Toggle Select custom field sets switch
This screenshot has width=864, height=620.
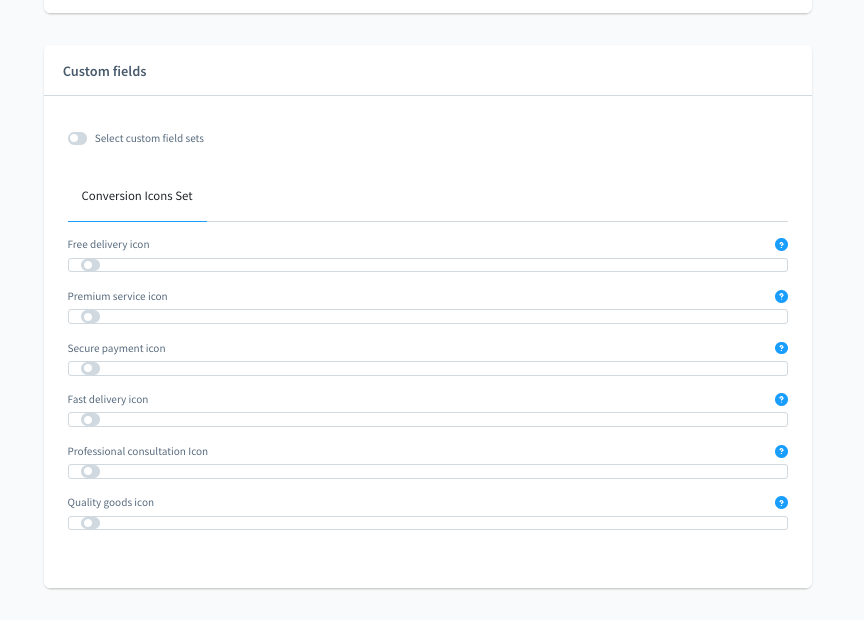pyautogui.click(x=77, y=138)
